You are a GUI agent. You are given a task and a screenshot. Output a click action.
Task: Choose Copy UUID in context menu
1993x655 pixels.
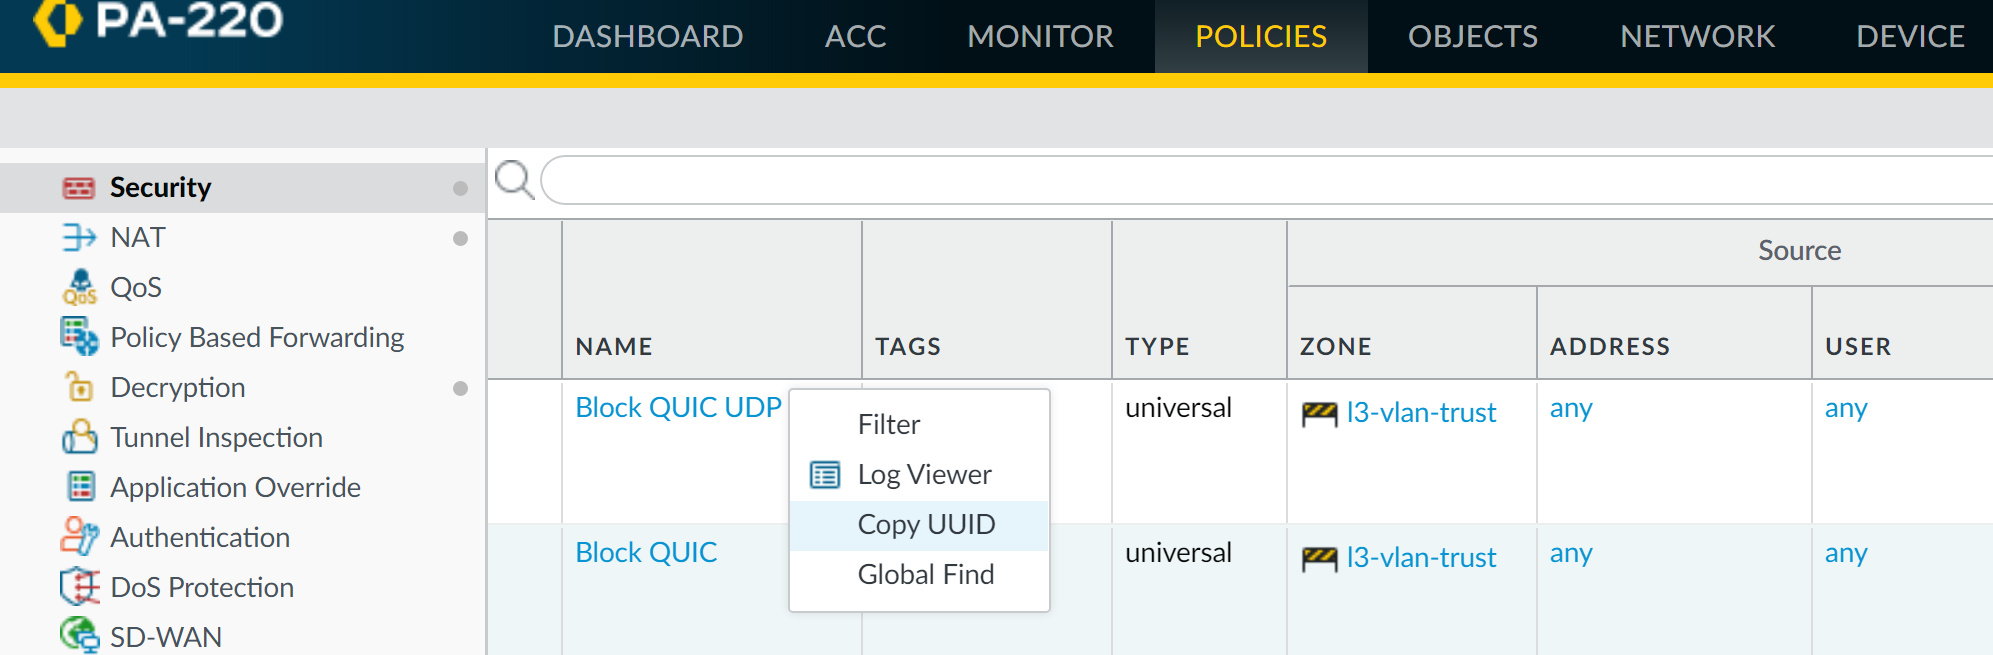click(x=926, y=525)
